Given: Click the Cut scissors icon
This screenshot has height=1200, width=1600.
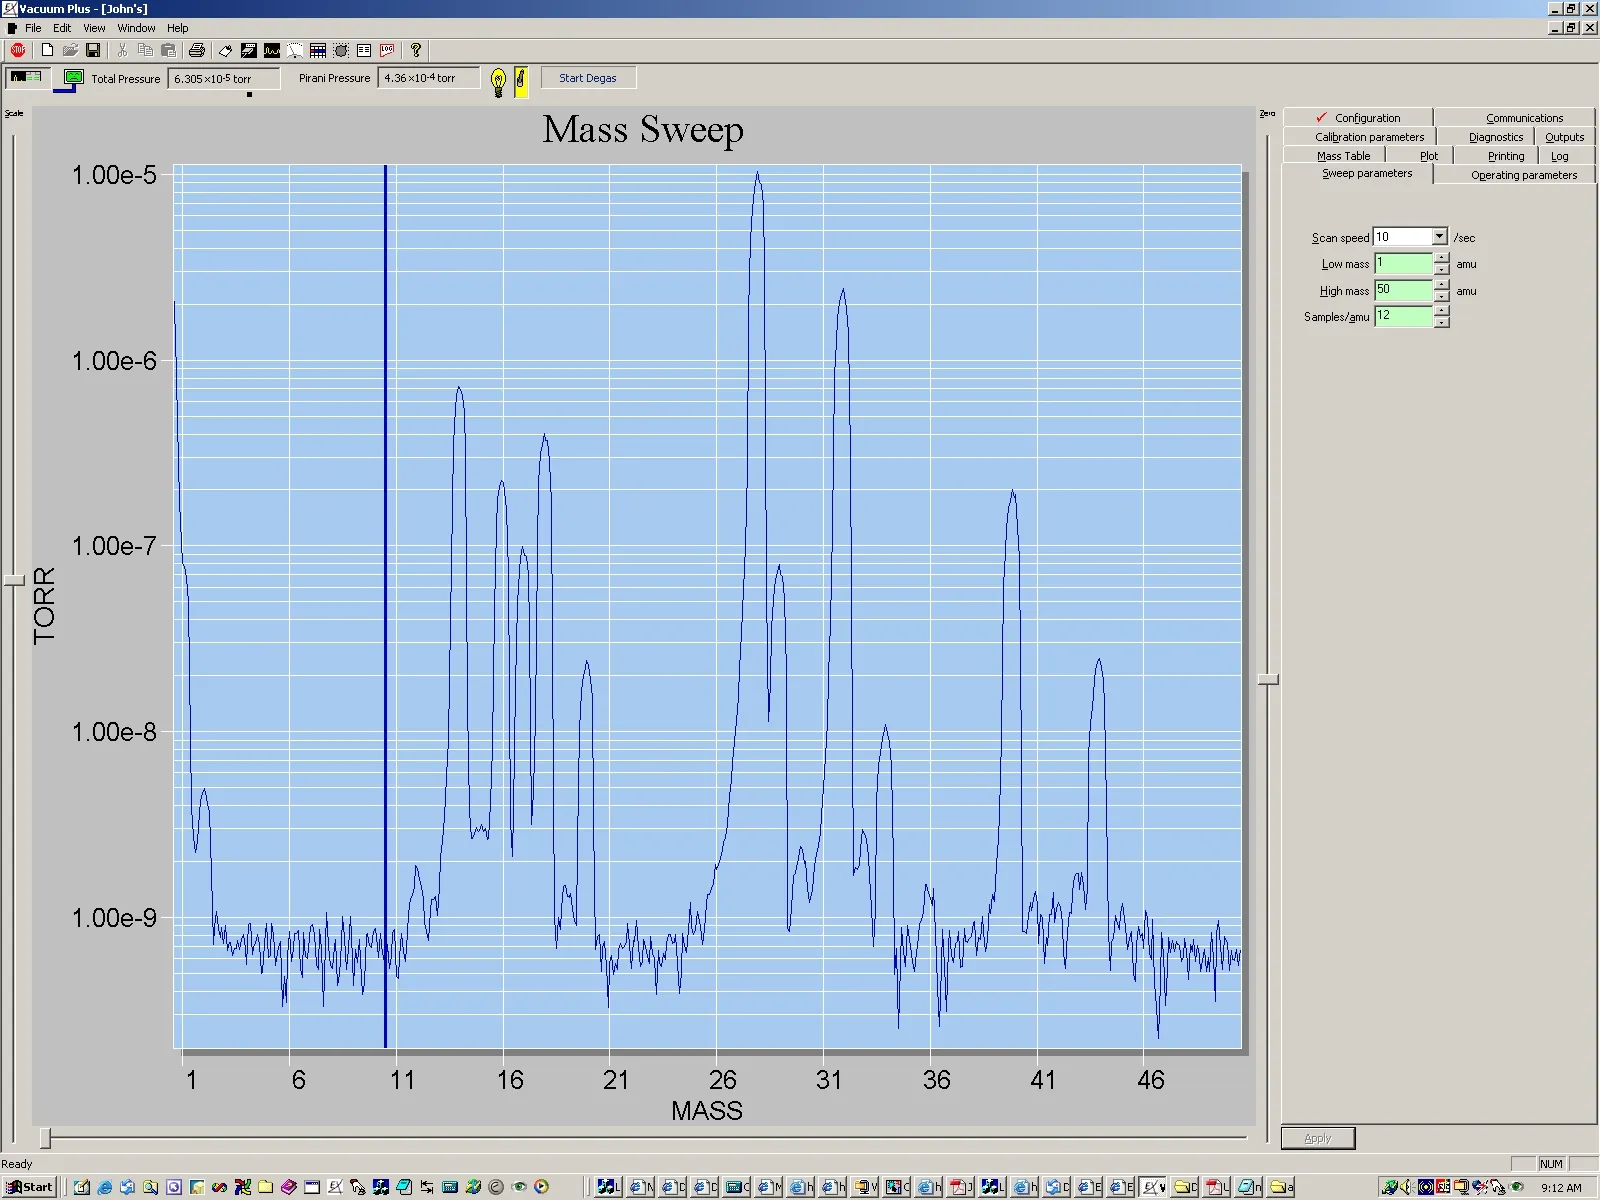Looking at the screenshot, I should (122, 50).
